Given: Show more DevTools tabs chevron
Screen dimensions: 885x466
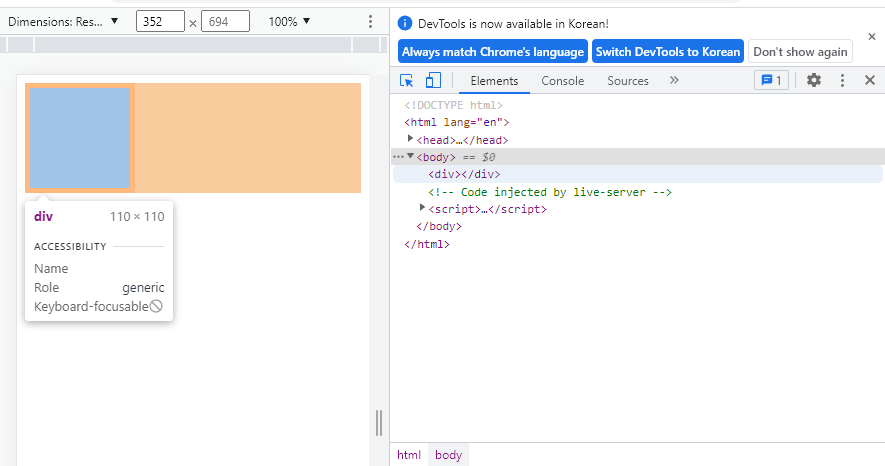Looking at the screenshot, I should tap(674, 80).
